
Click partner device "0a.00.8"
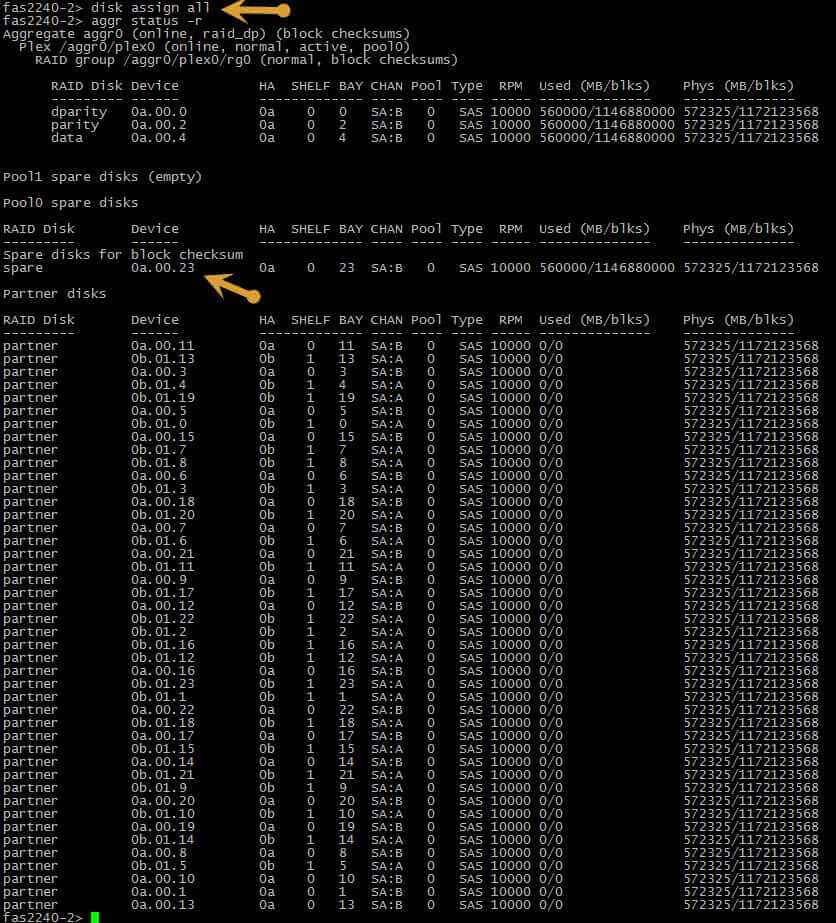click(x=158, y=852)
